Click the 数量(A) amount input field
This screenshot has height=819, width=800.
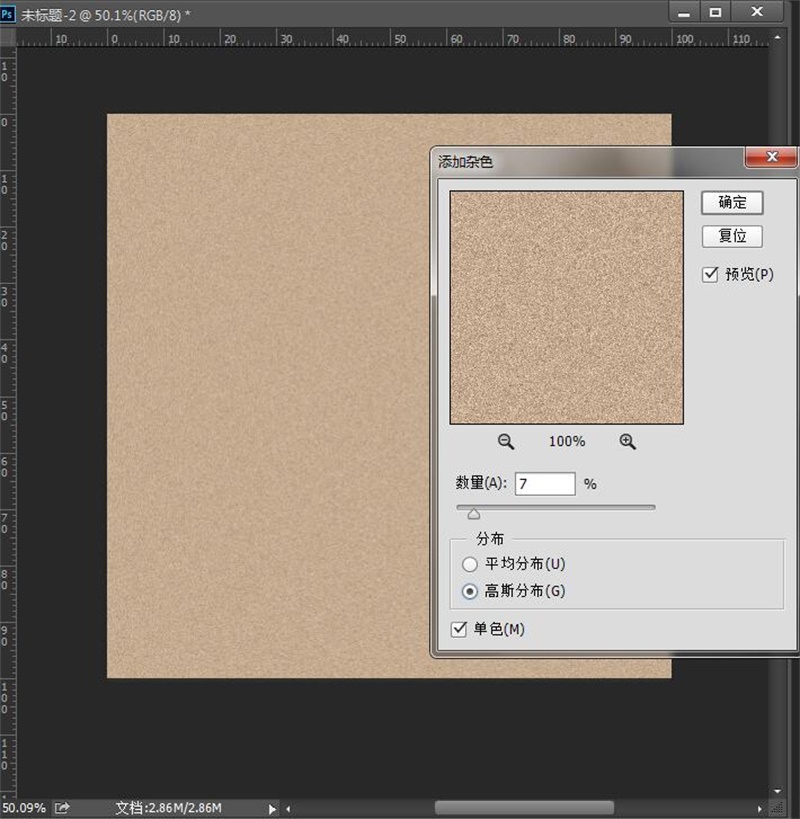click(x=545, y=484)
